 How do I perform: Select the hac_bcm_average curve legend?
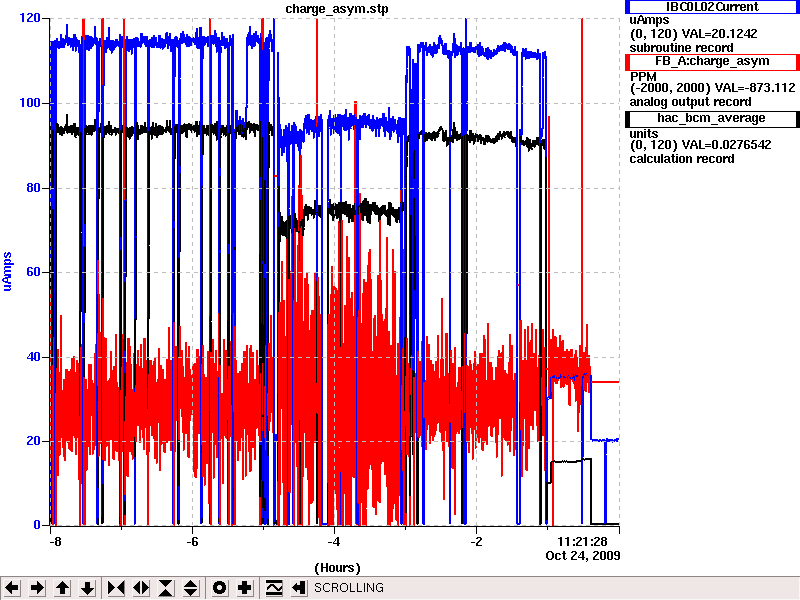712,118
